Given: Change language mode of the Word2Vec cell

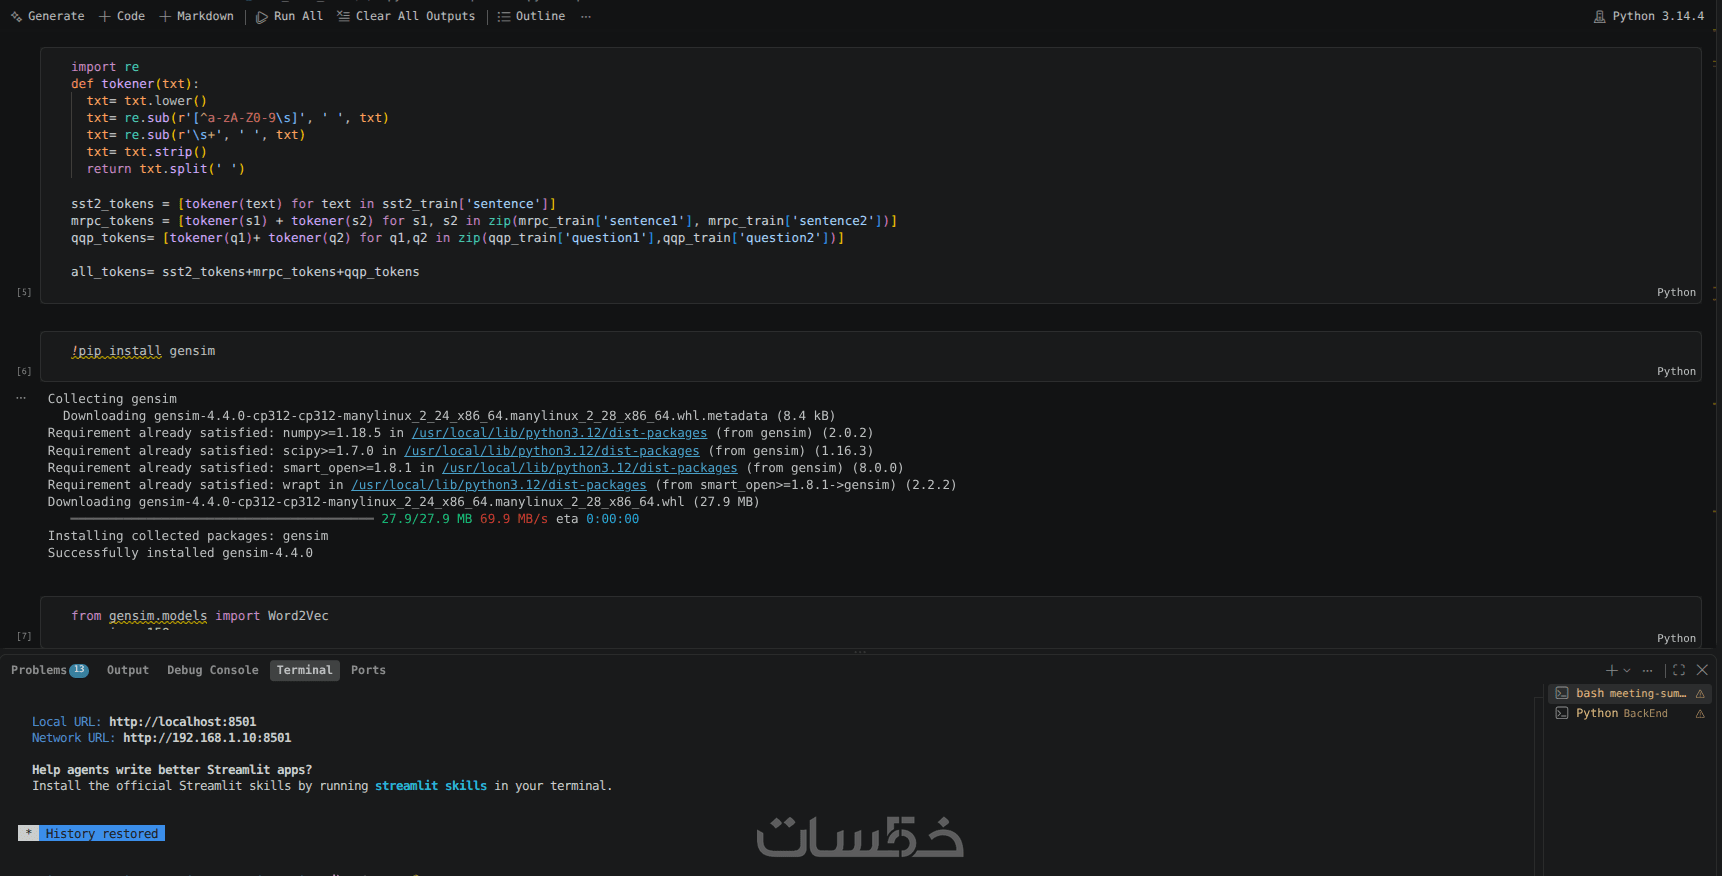Looking at the screenshot, I should [1676, 639].
